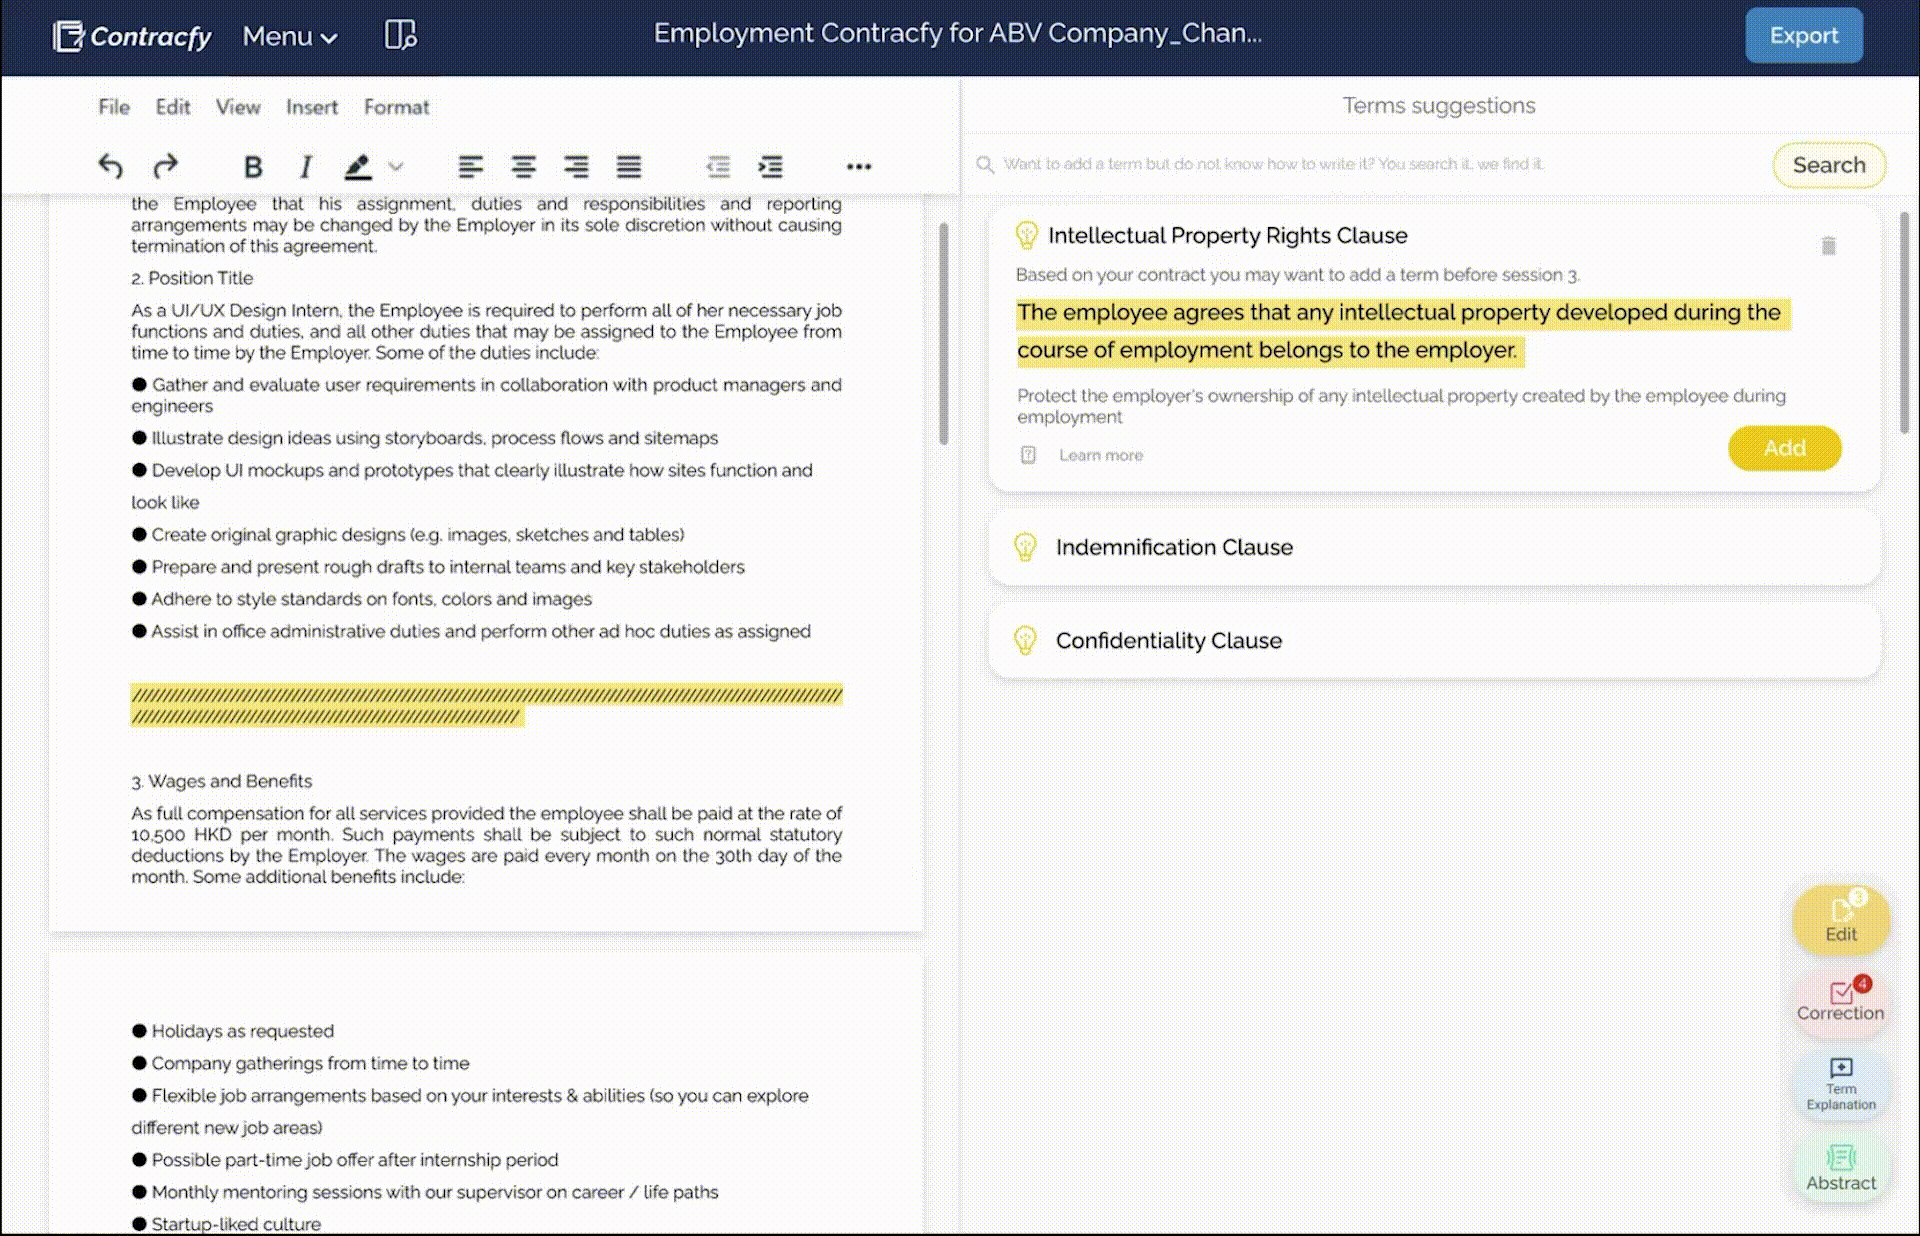
Task: Click the search magnifier icon
Action: click(x=985, y=164)
